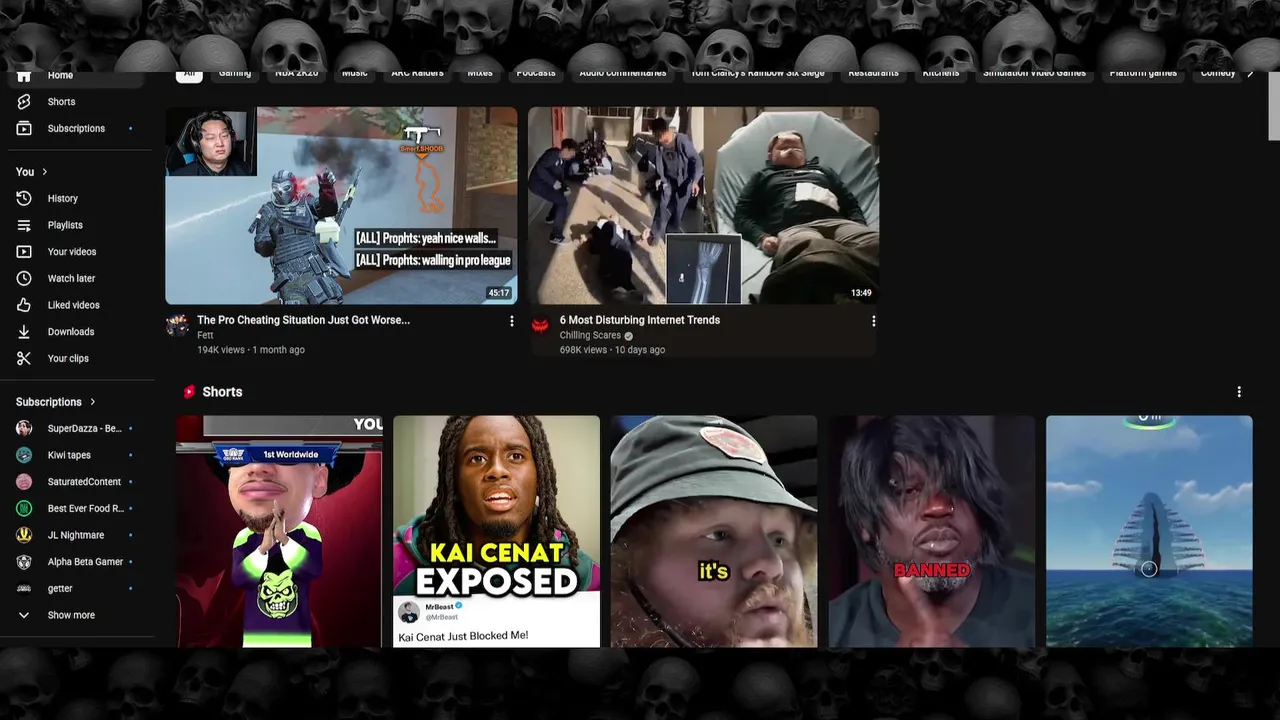
Task: Open the '1st Worldwide' short
Action: click(x=279, y=531)
